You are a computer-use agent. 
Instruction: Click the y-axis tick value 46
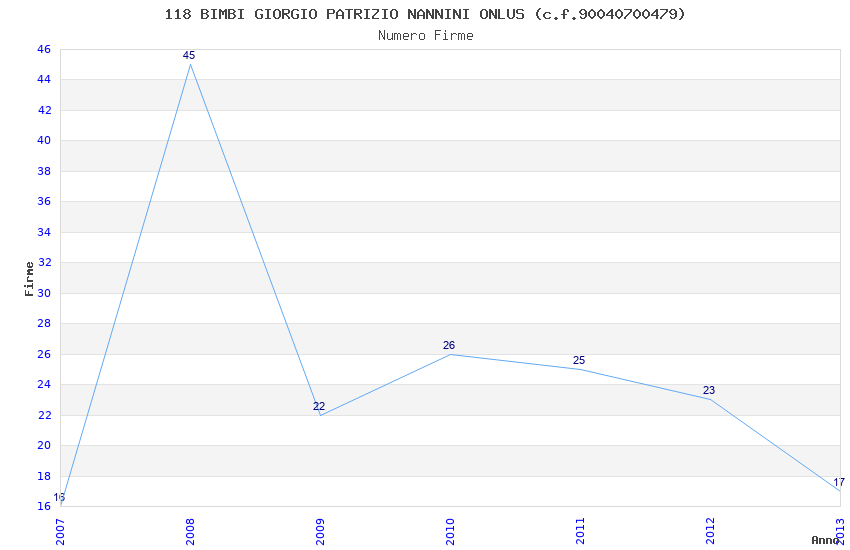(x=44, y=49)
